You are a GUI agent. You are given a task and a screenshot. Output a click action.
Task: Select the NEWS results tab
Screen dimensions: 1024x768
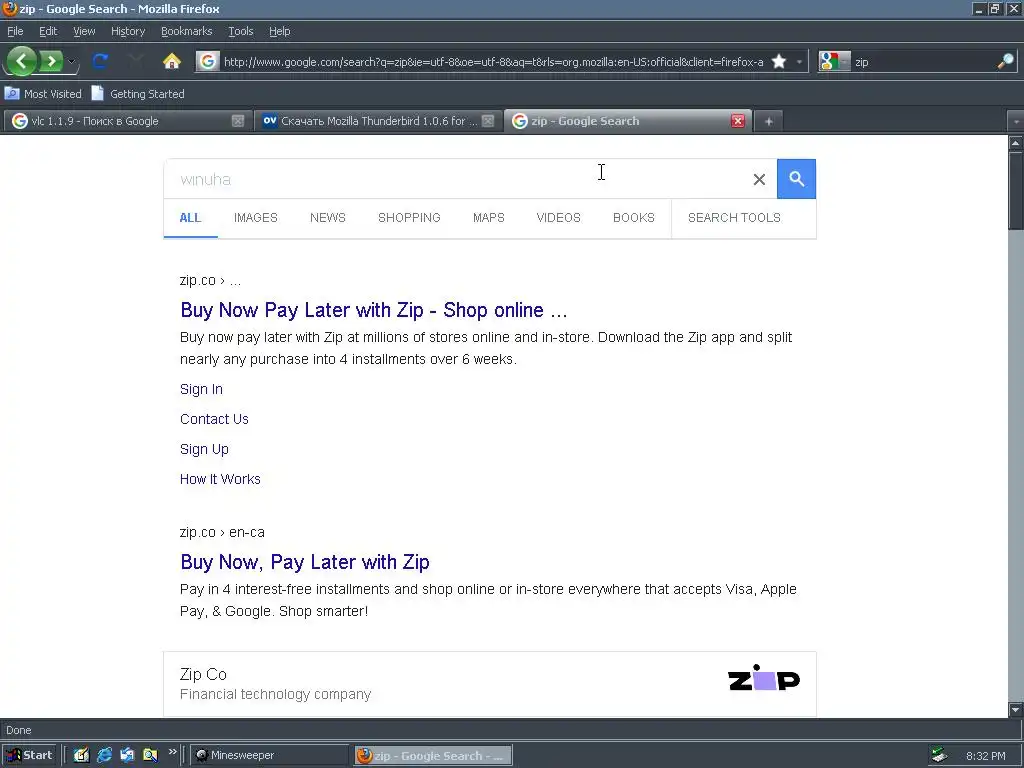[x=328, y=217]
